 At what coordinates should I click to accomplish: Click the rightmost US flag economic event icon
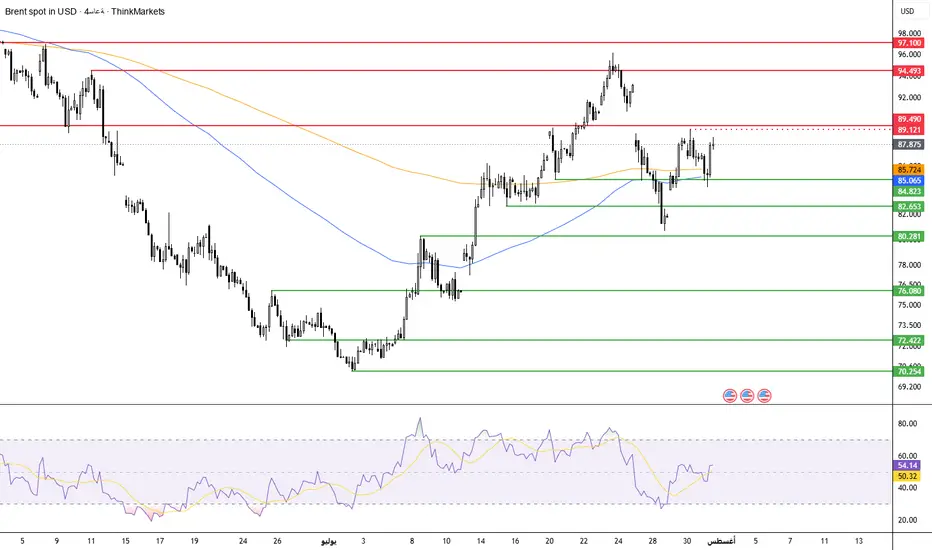[764, 395]
